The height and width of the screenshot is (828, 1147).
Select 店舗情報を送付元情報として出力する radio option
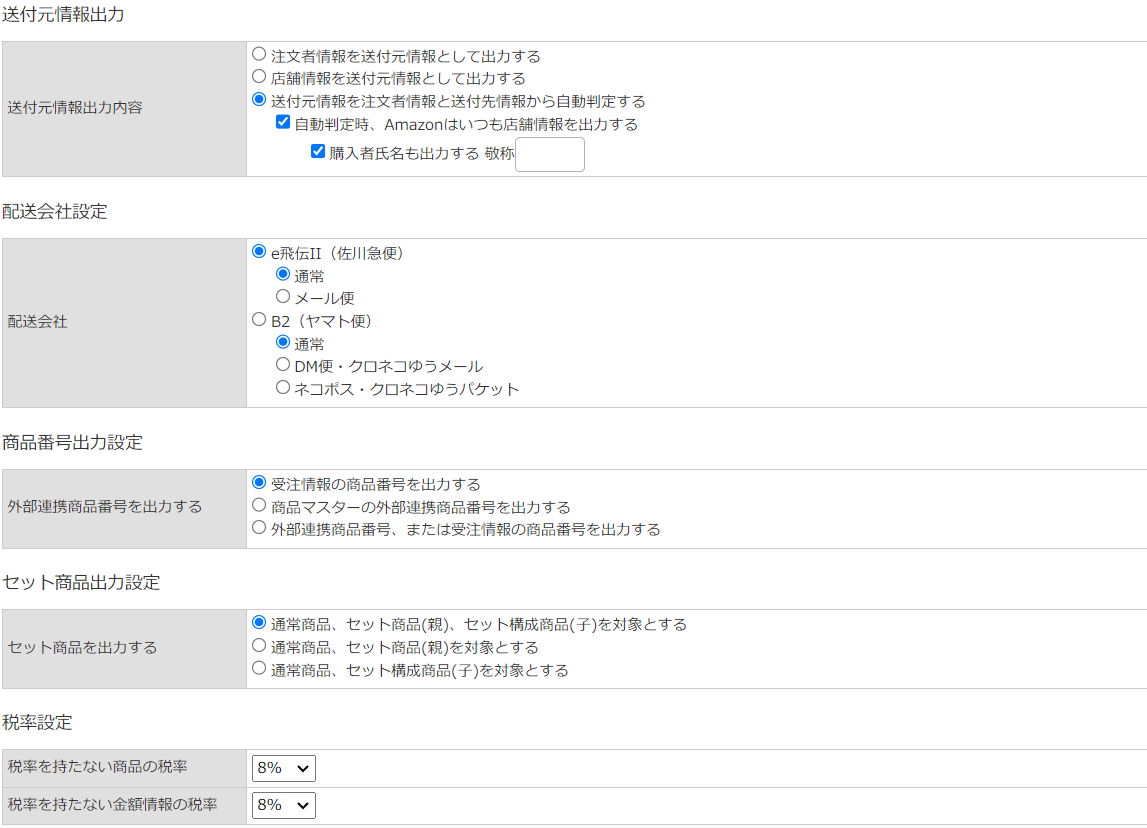point(260,77)
